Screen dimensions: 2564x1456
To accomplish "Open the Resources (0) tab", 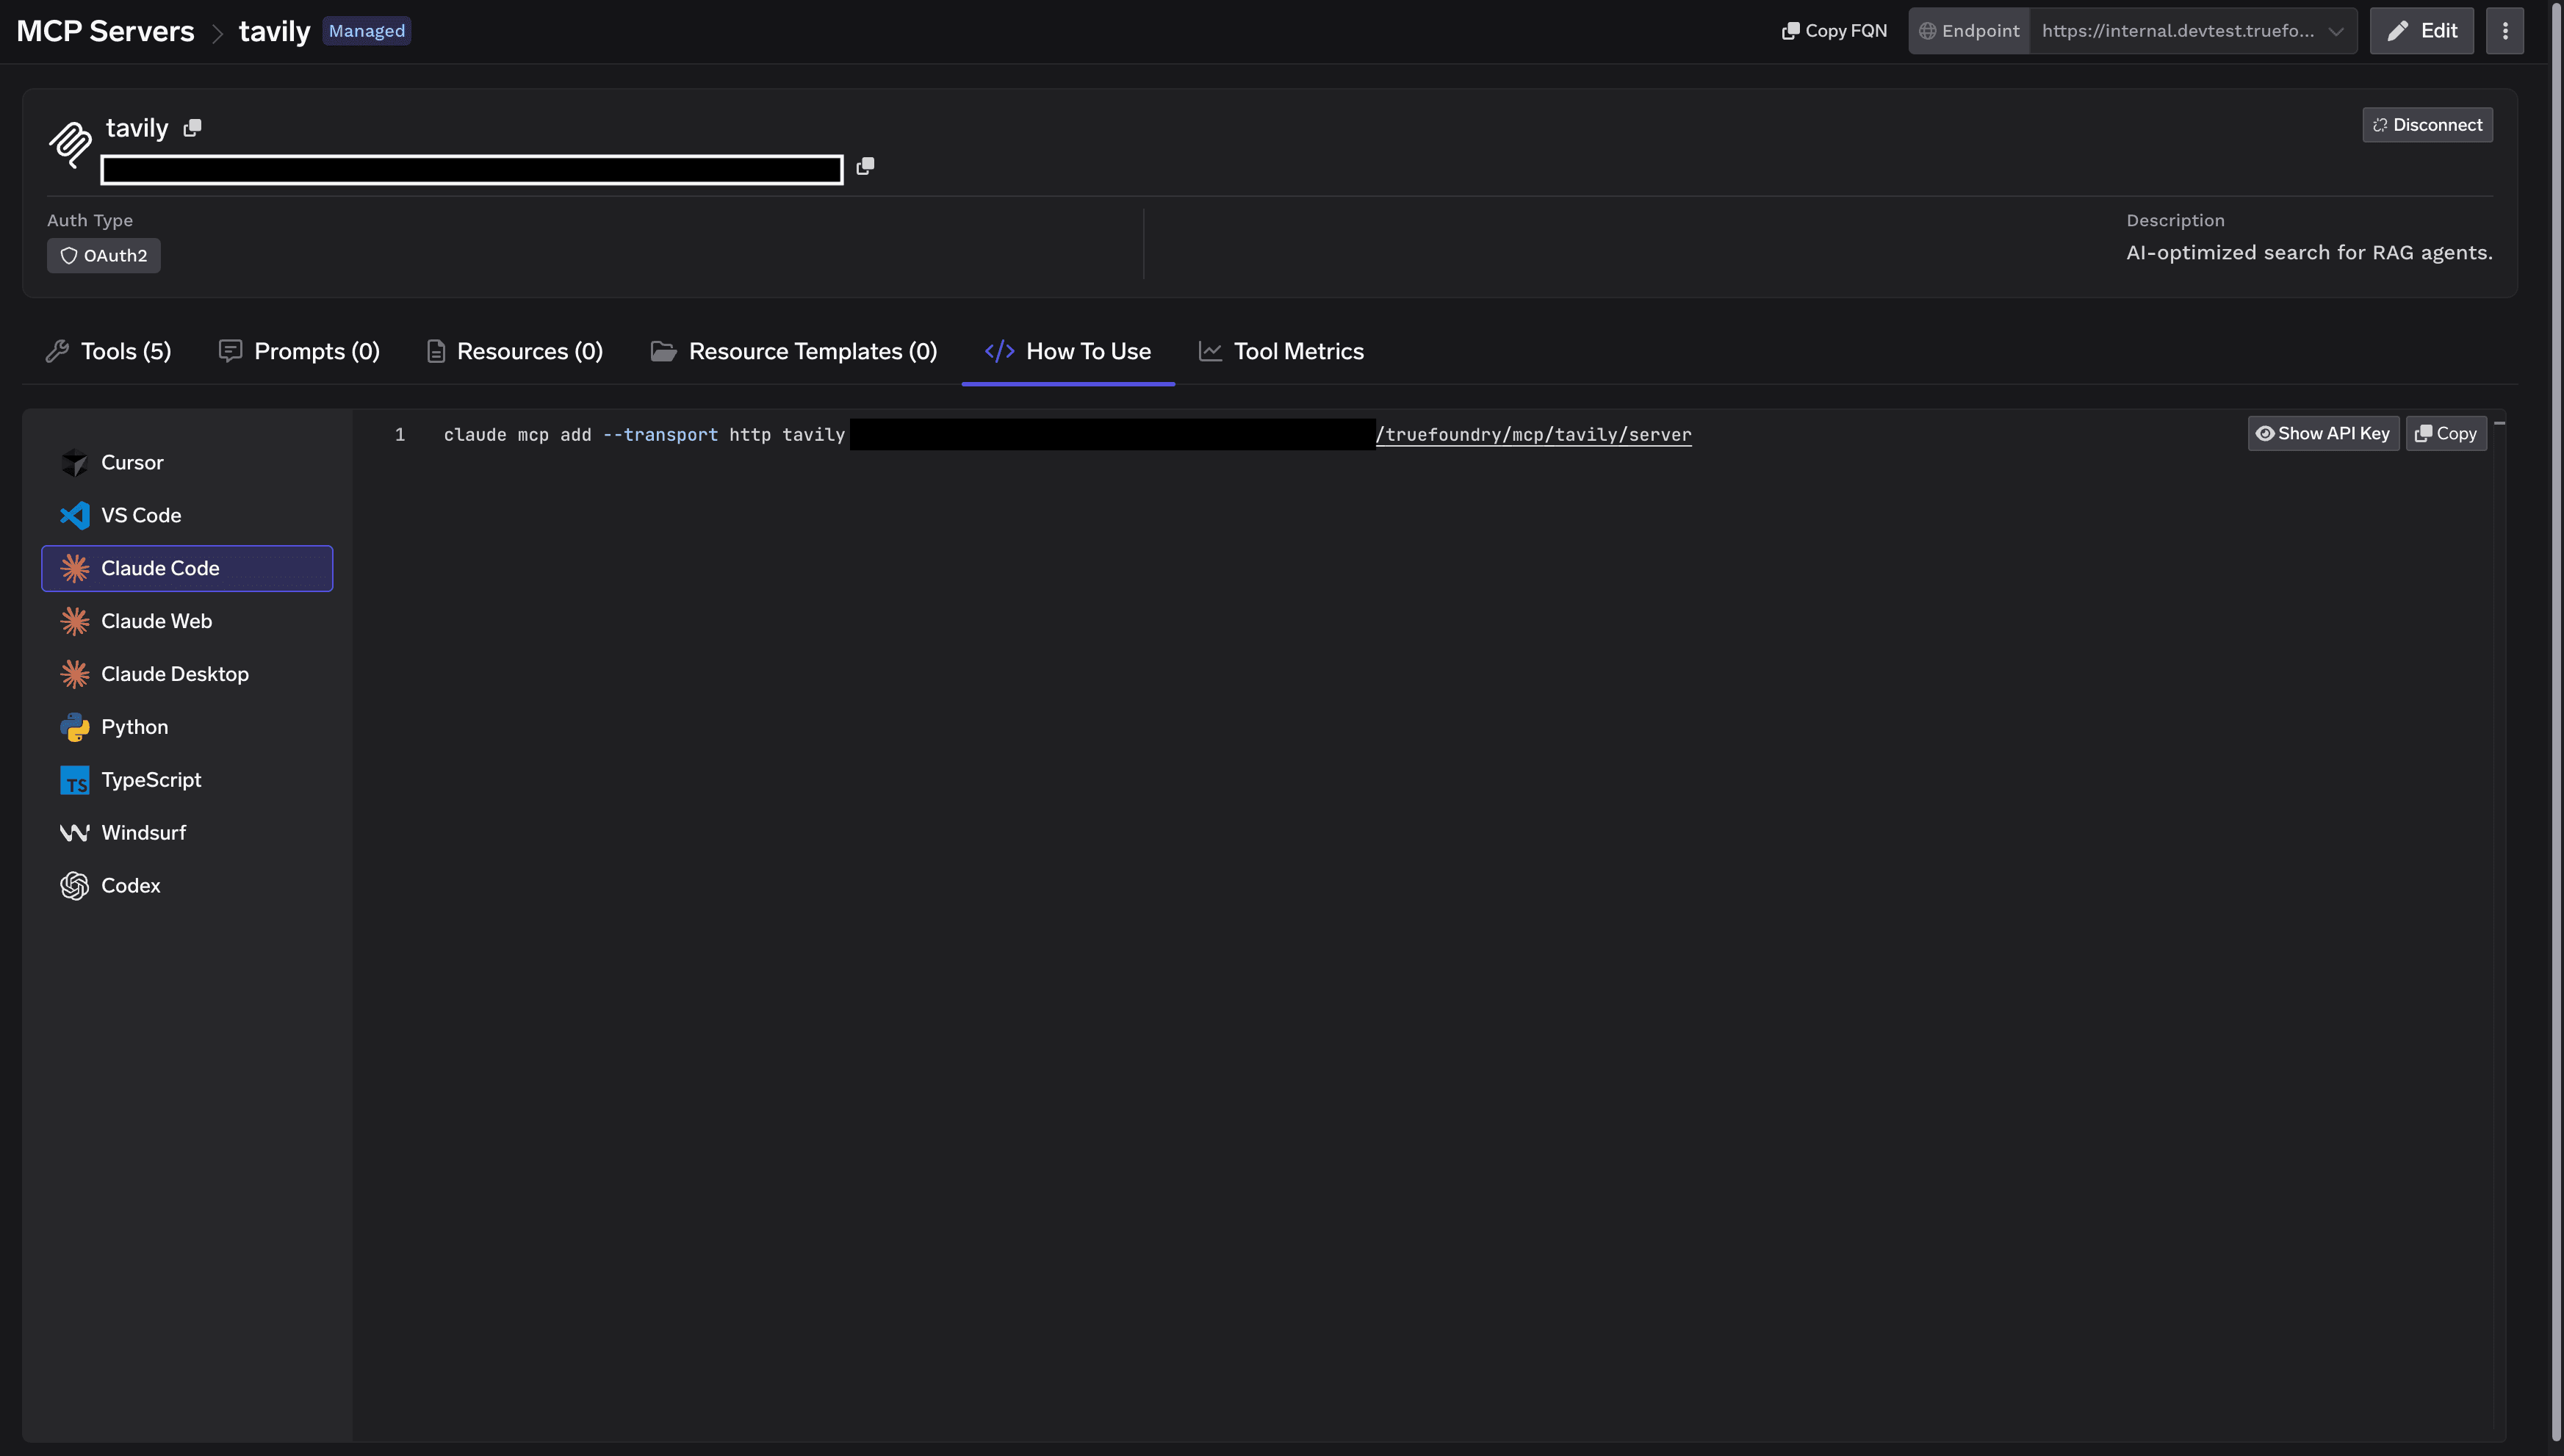I will pyautogui.click(x=515, y=352).
